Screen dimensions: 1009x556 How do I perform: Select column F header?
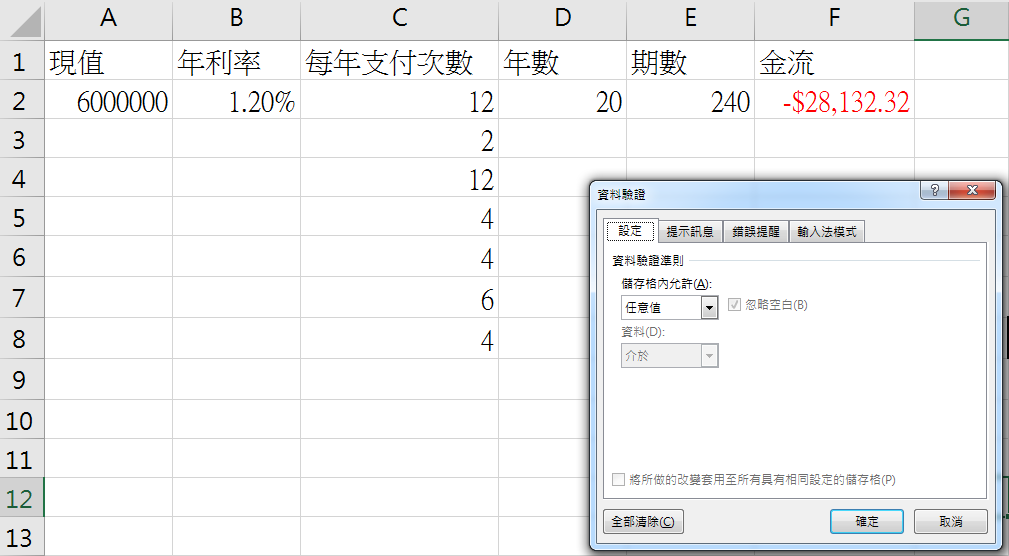pyautogui.click(x=834, y=19)
